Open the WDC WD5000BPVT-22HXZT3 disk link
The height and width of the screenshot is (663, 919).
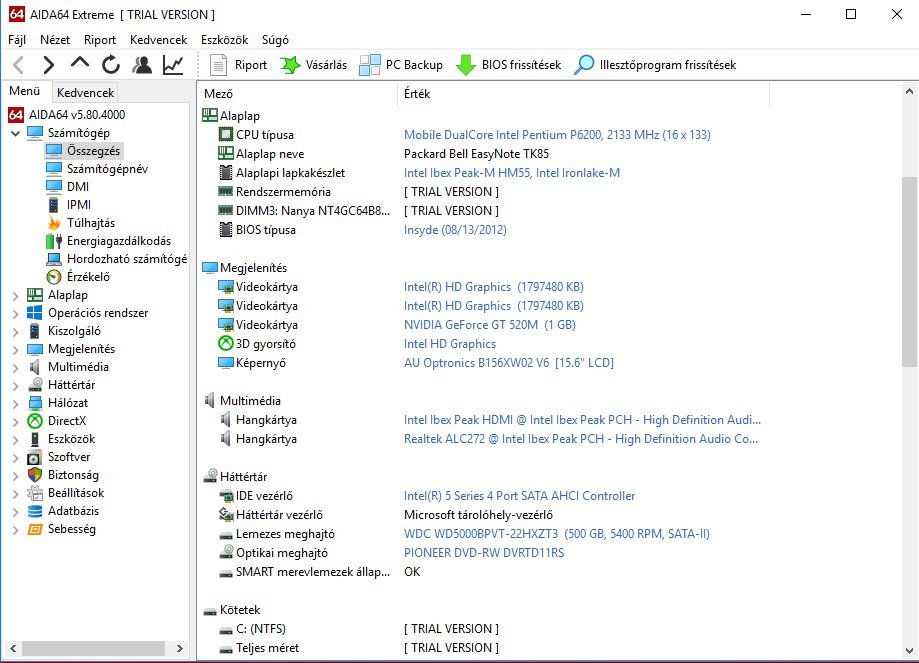click(x=557, y=534)
